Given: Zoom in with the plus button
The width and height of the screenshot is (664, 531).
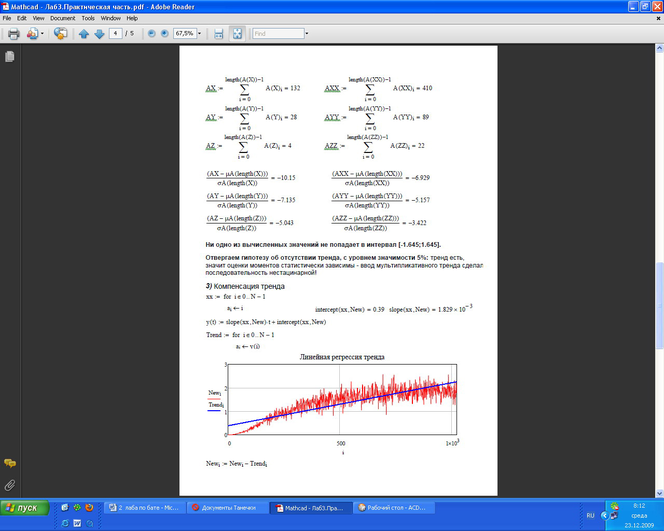Looking at the screenshot, I should tap(165, 33).
